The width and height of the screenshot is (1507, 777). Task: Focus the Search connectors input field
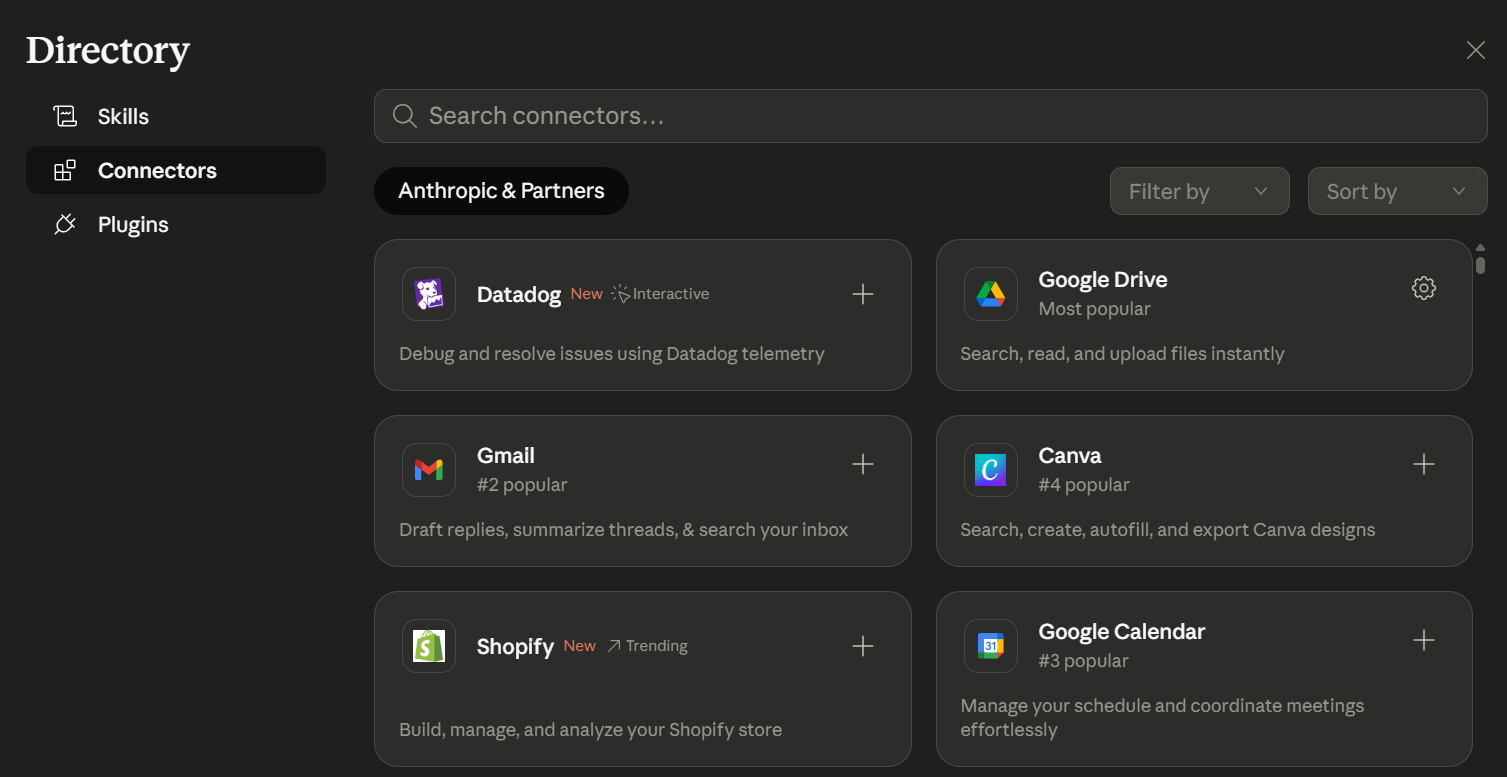931,116
